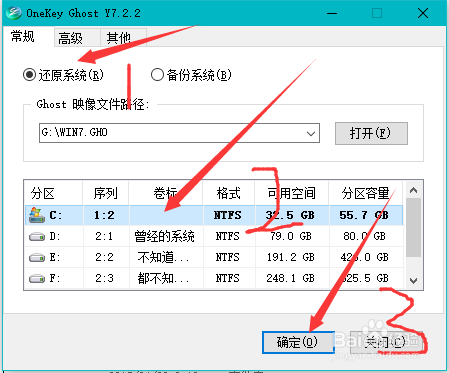
Task: Click the 79.0 GB free space cell
Action: pos(291,237)
